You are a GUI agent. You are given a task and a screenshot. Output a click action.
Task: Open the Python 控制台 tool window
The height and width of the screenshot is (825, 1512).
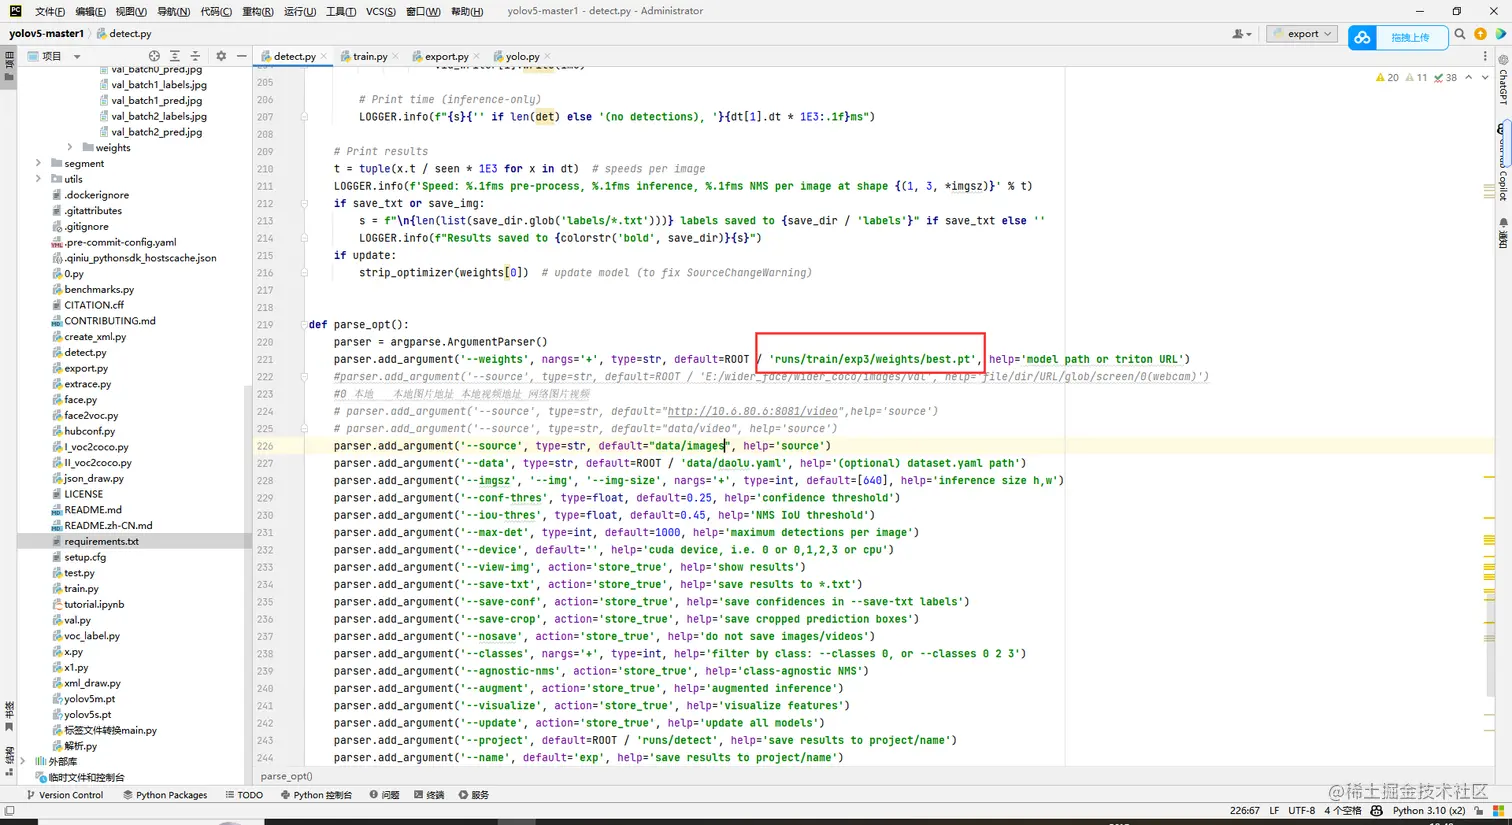click(x=316, y=795)
